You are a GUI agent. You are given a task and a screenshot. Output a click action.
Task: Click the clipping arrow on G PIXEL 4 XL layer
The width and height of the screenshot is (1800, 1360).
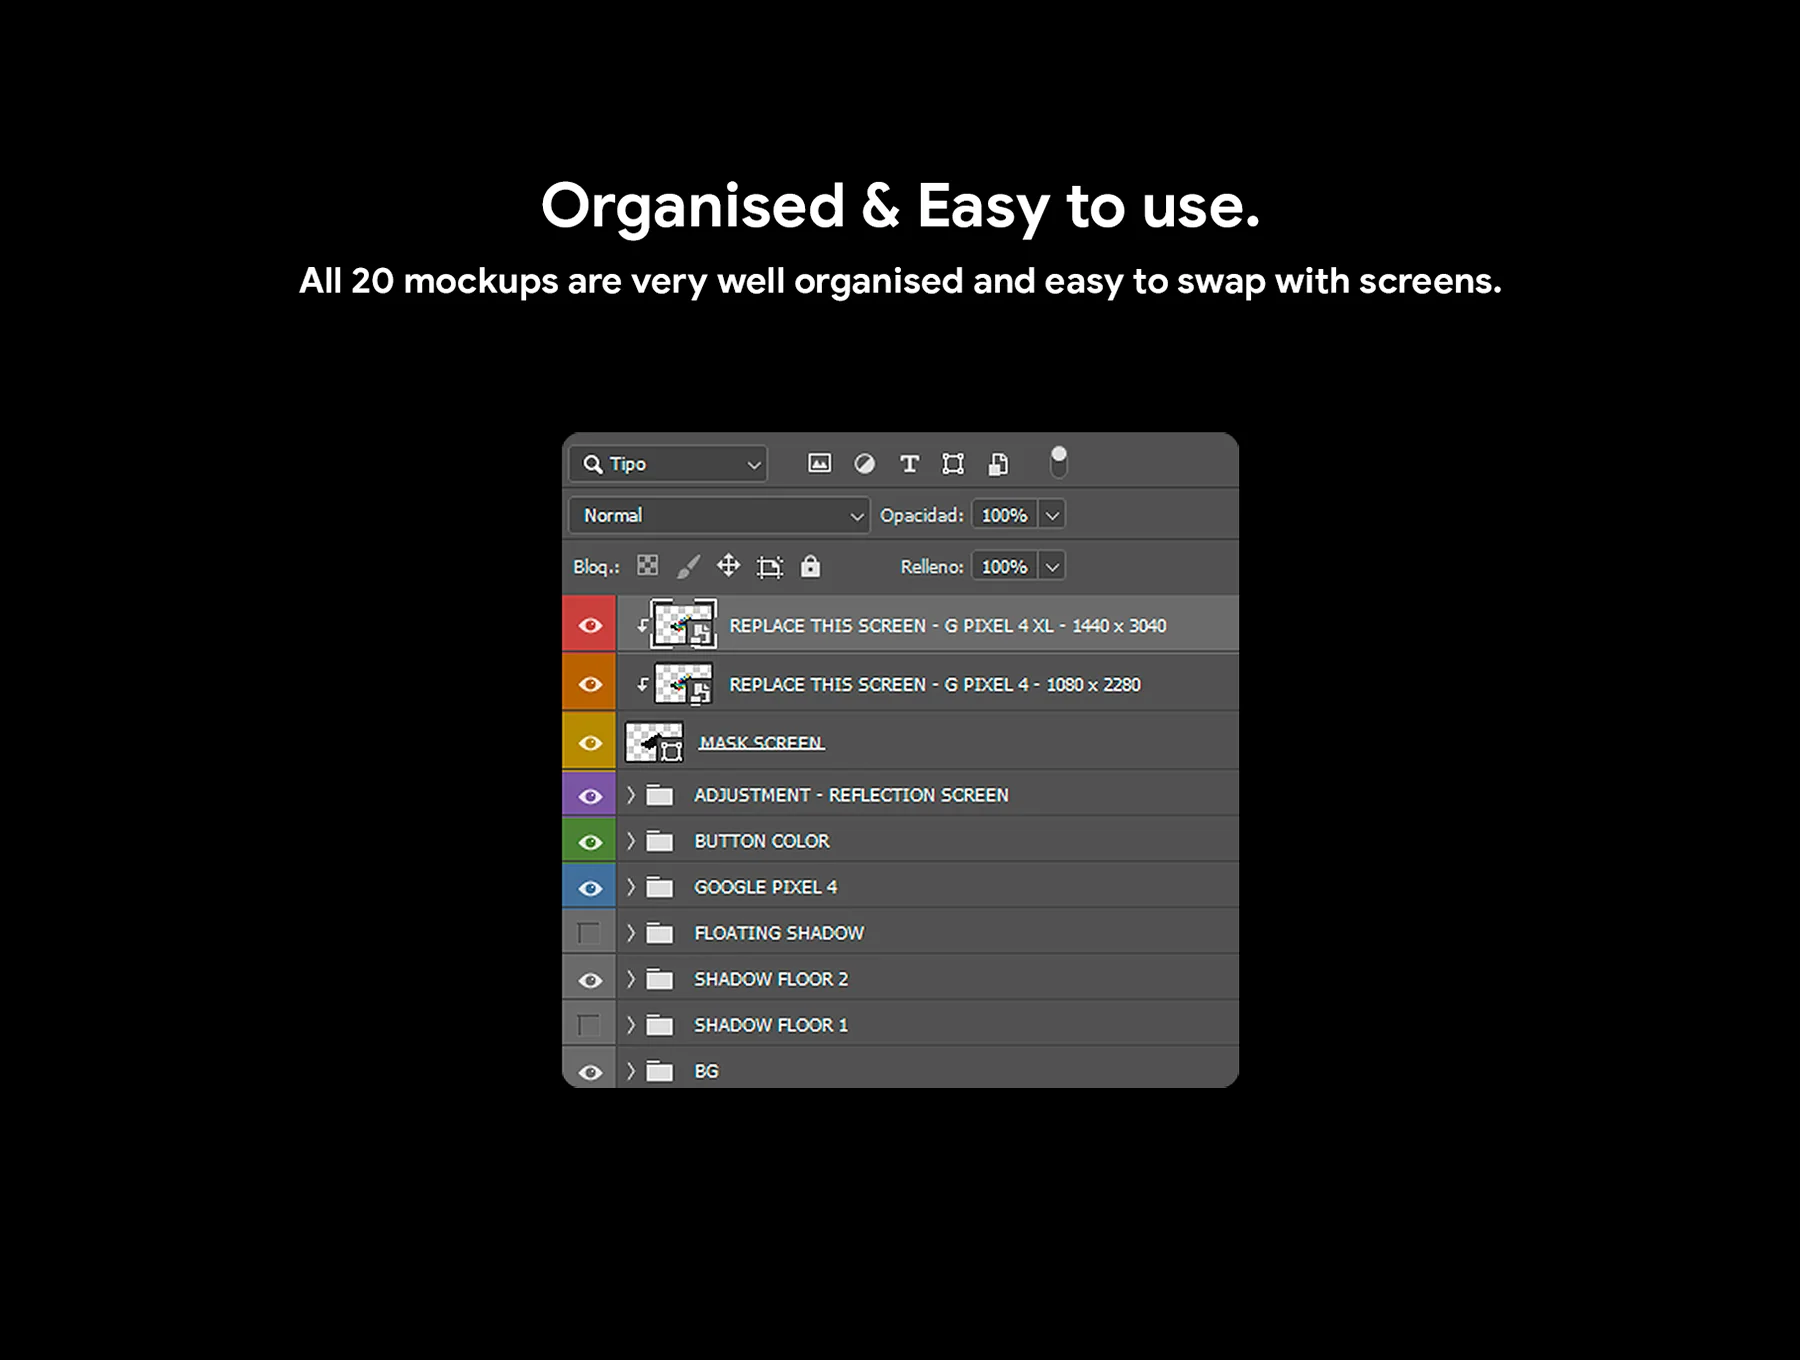tap(642, 626)
